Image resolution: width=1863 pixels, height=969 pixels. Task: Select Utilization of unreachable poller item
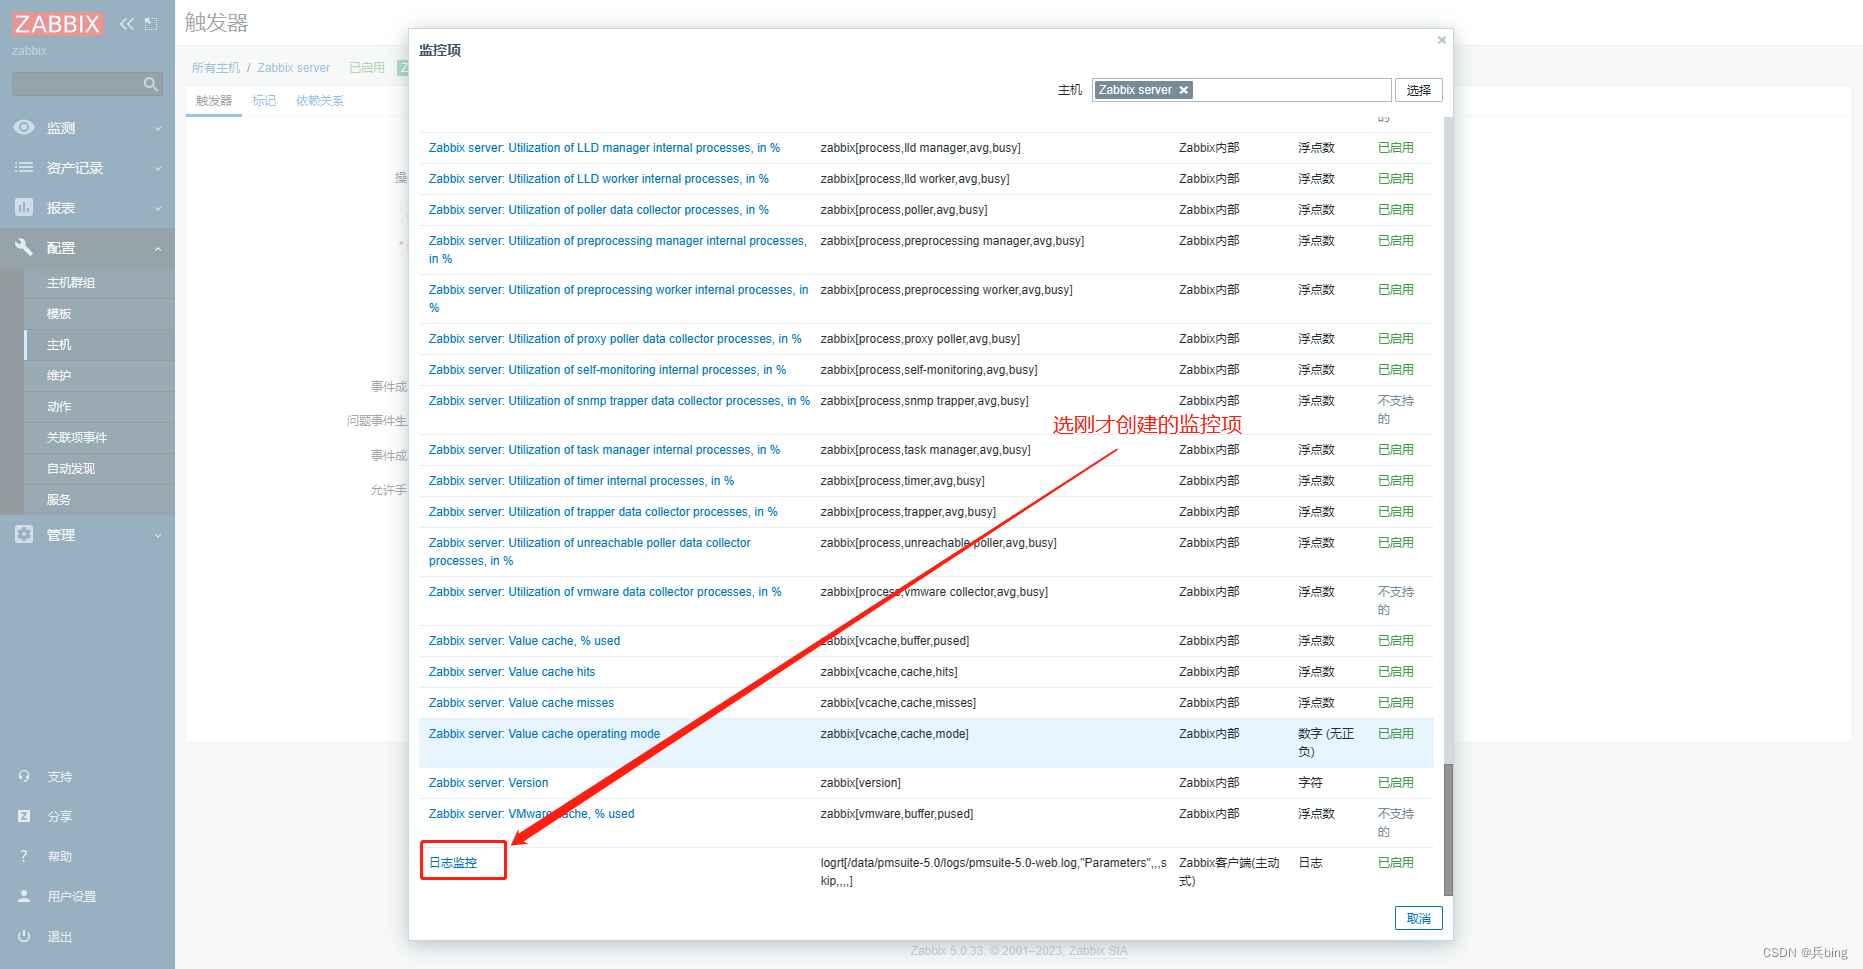coord(590,552)
